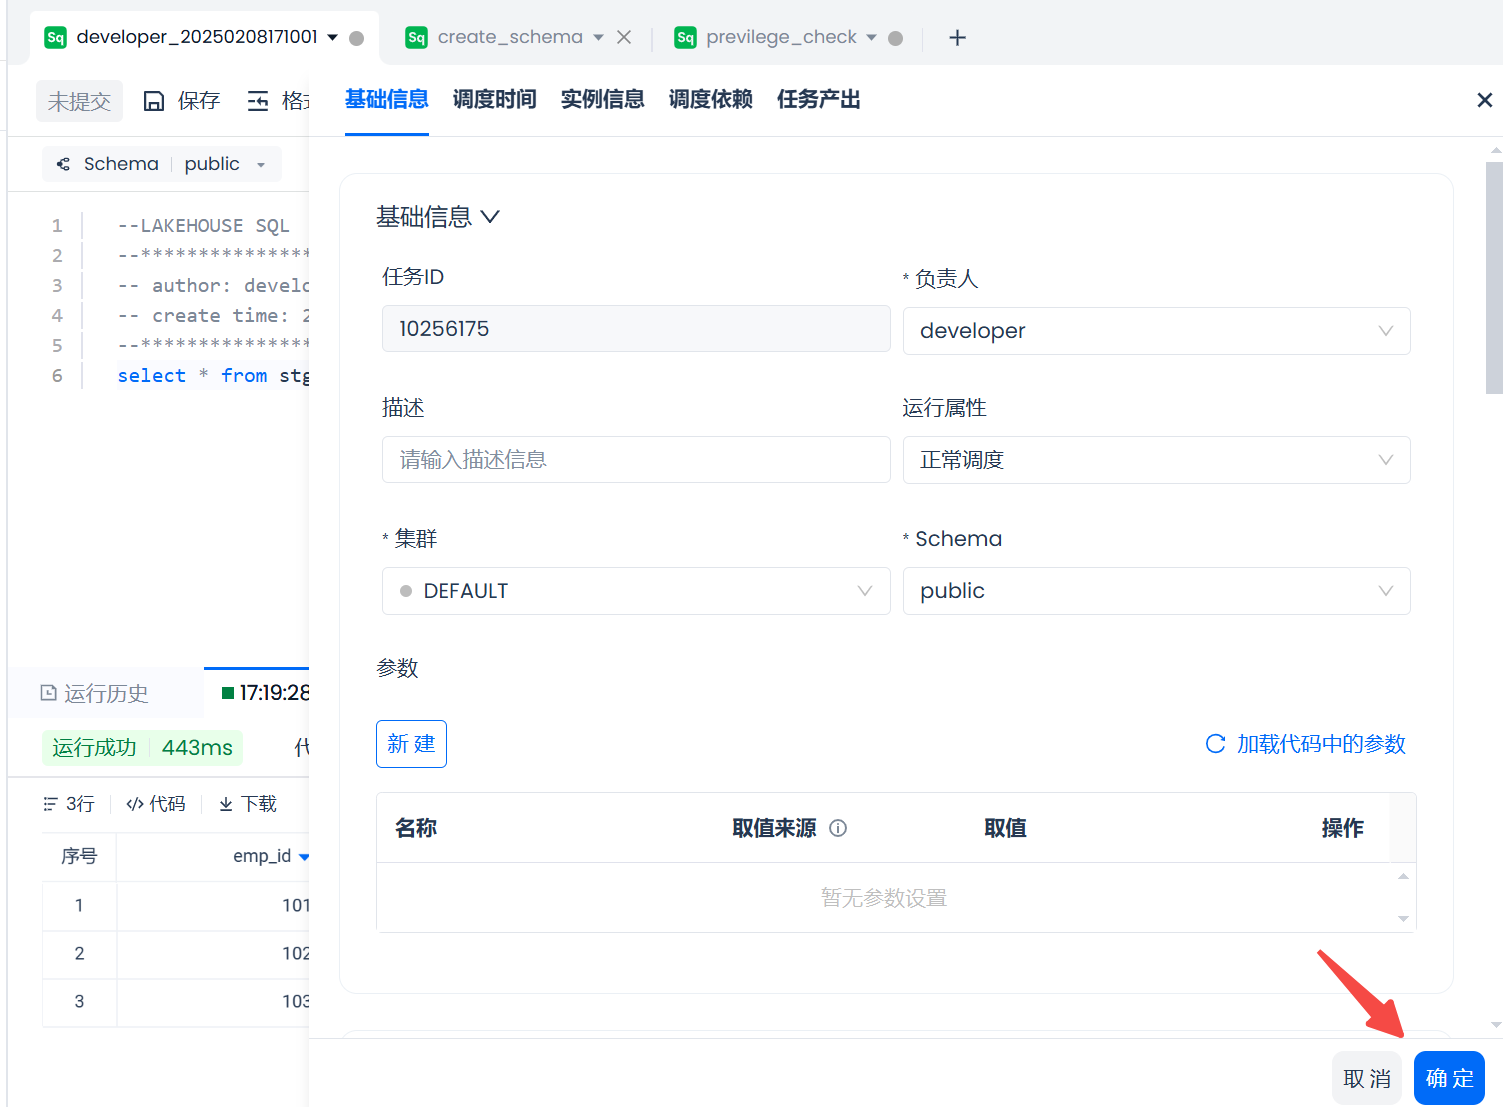This screenshot has height=1107, width=1503.
Task: Click the download icon in results toolbar
Action: coord(226,804)
